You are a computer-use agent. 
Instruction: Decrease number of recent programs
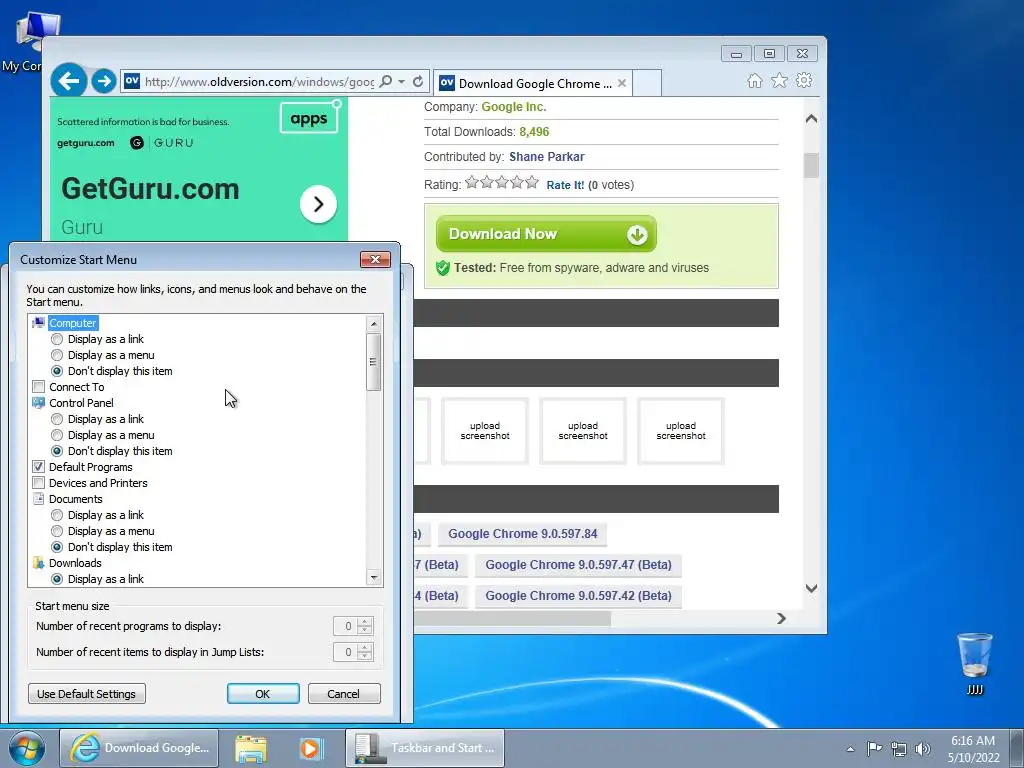click(x=365, y=630)
